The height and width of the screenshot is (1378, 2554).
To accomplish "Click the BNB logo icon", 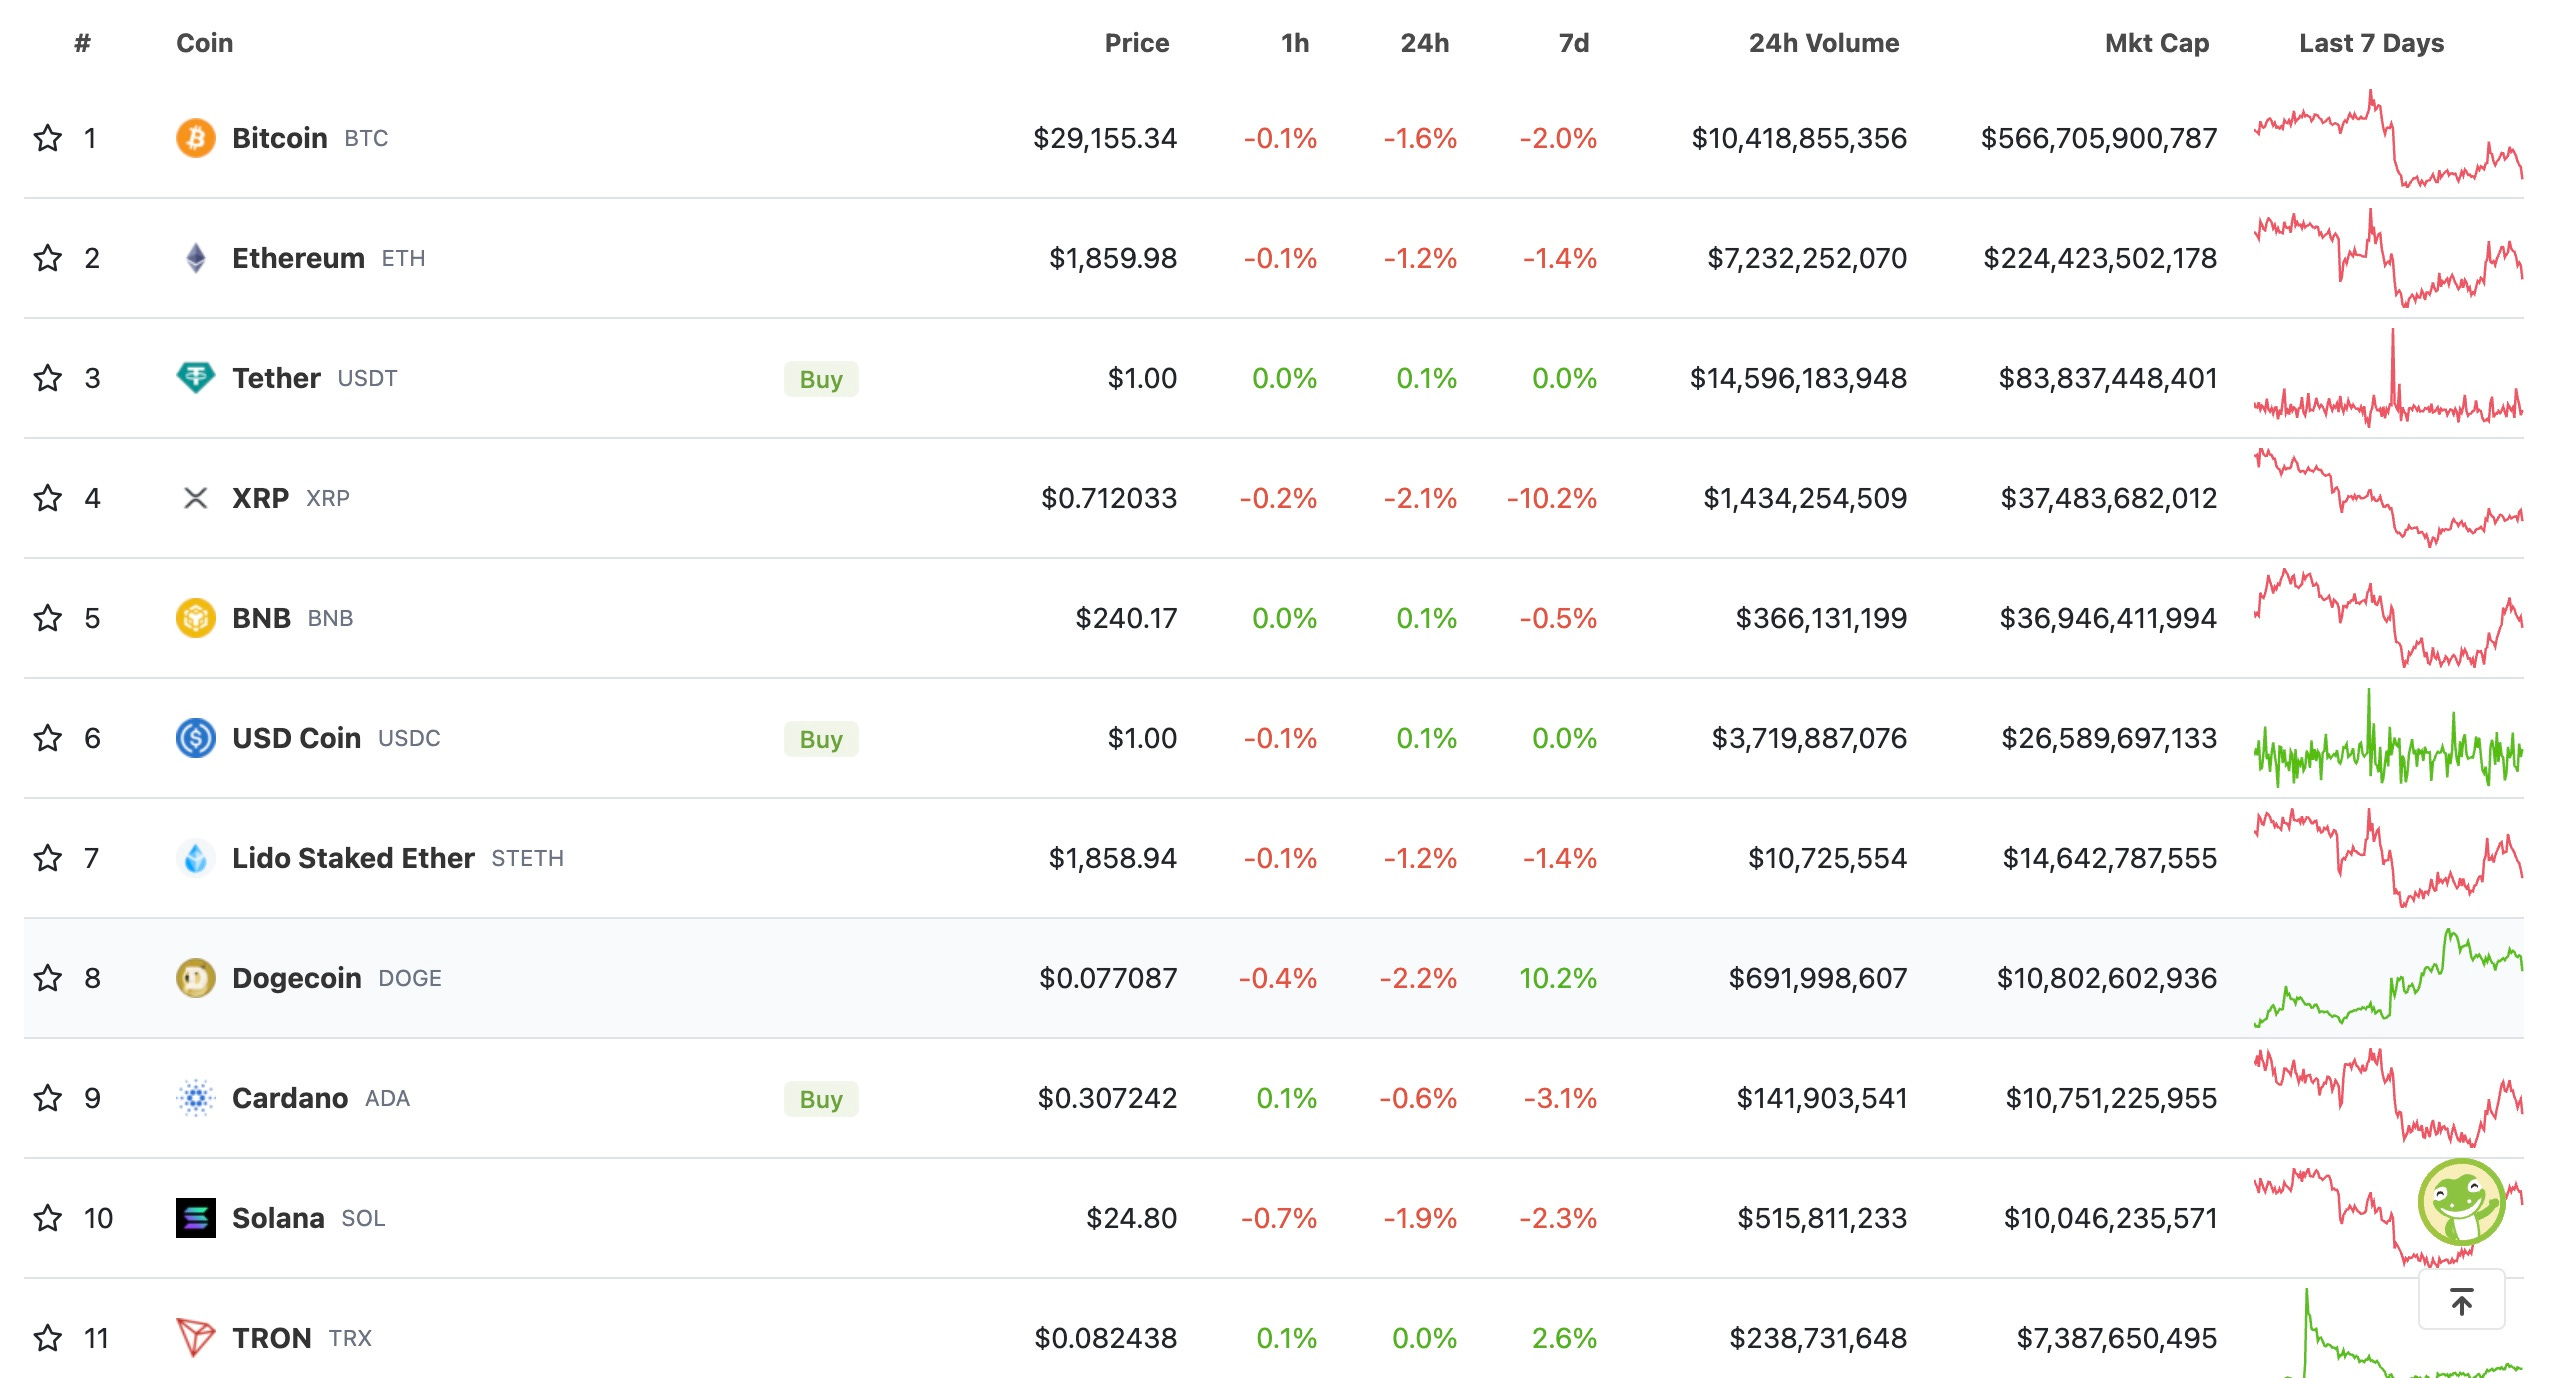I will click(196, 618).
